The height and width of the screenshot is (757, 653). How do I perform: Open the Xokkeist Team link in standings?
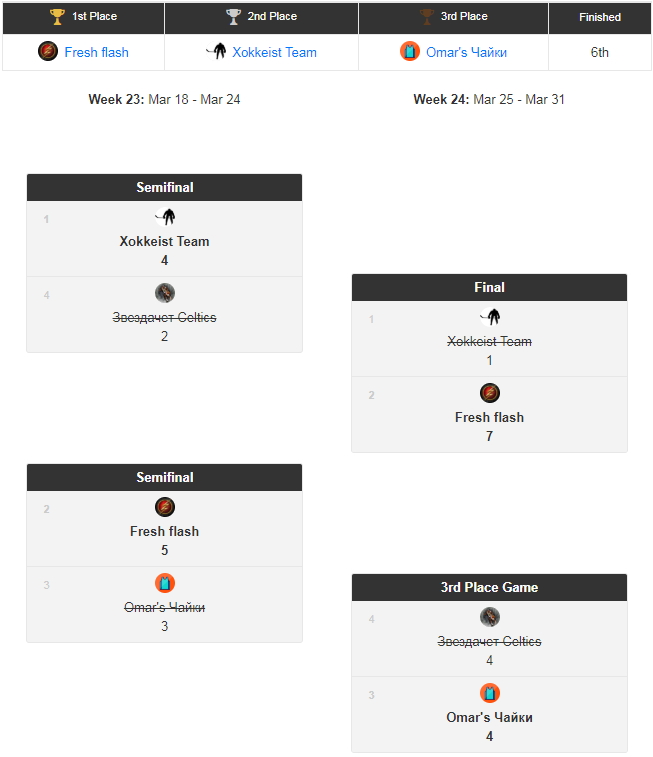pos(274,52)
